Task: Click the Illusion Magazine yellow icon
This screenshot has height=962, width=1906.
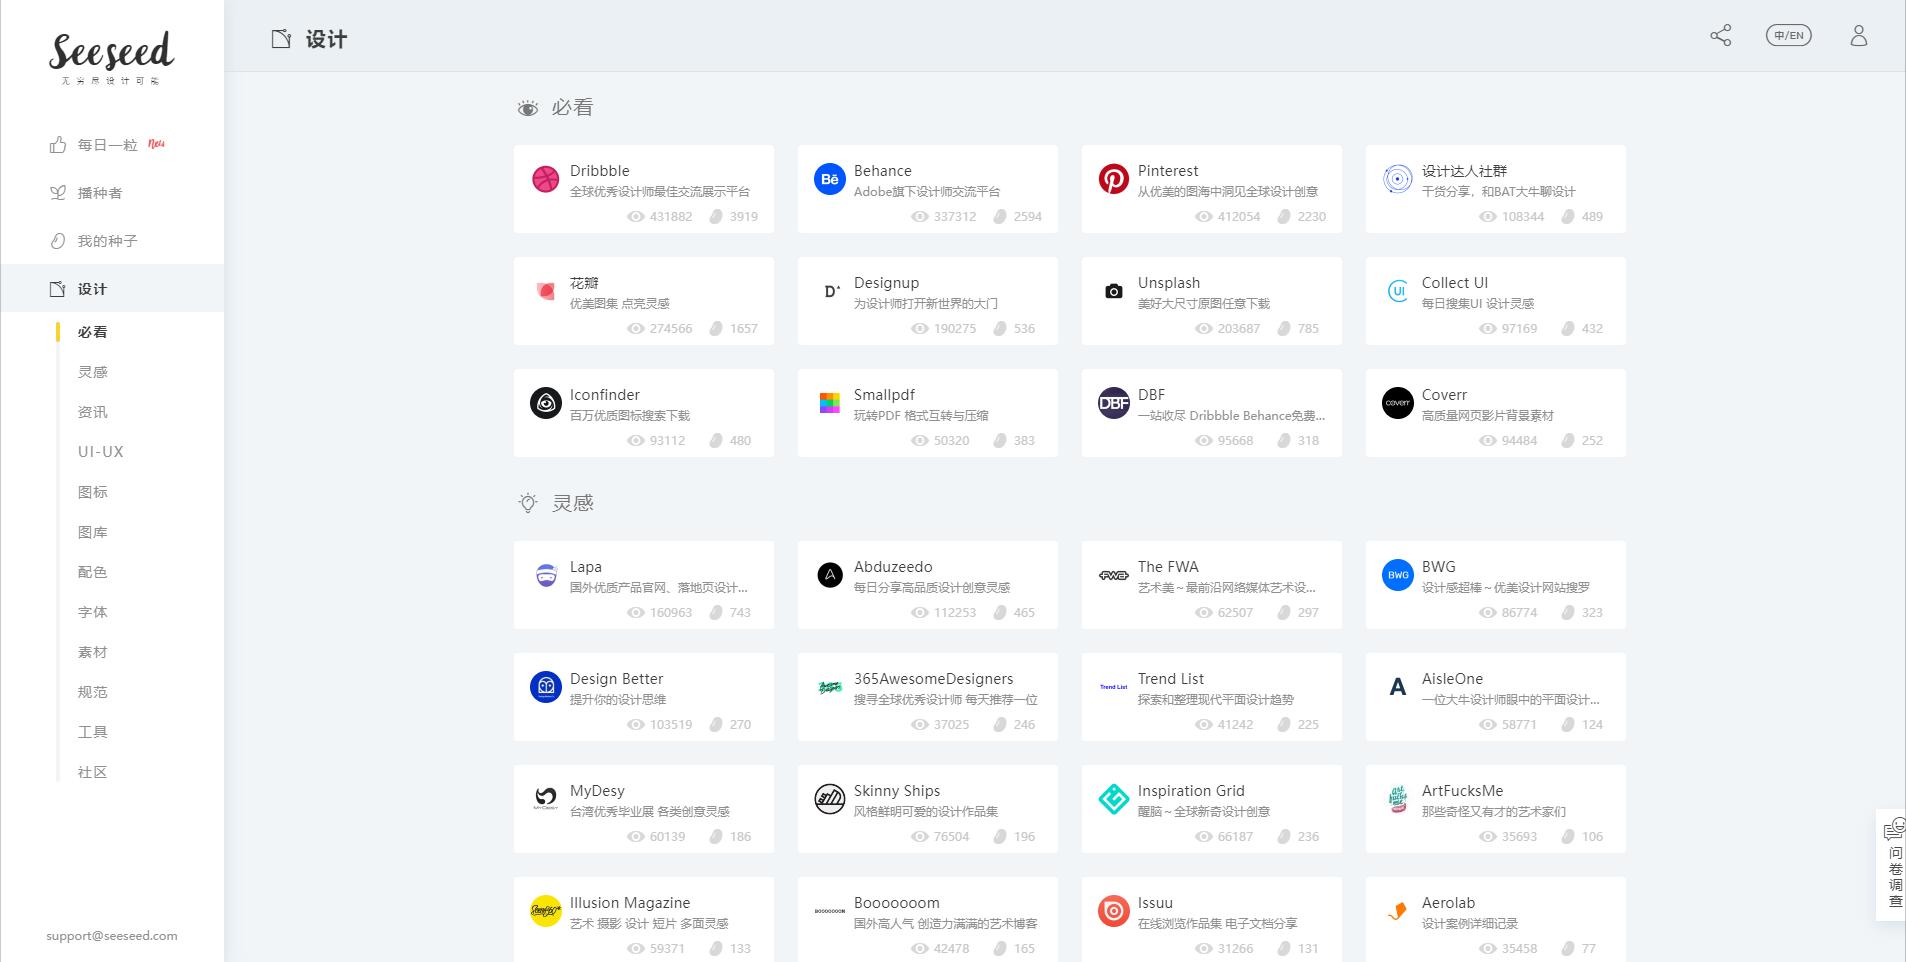Action: click(x=546, y=911)
